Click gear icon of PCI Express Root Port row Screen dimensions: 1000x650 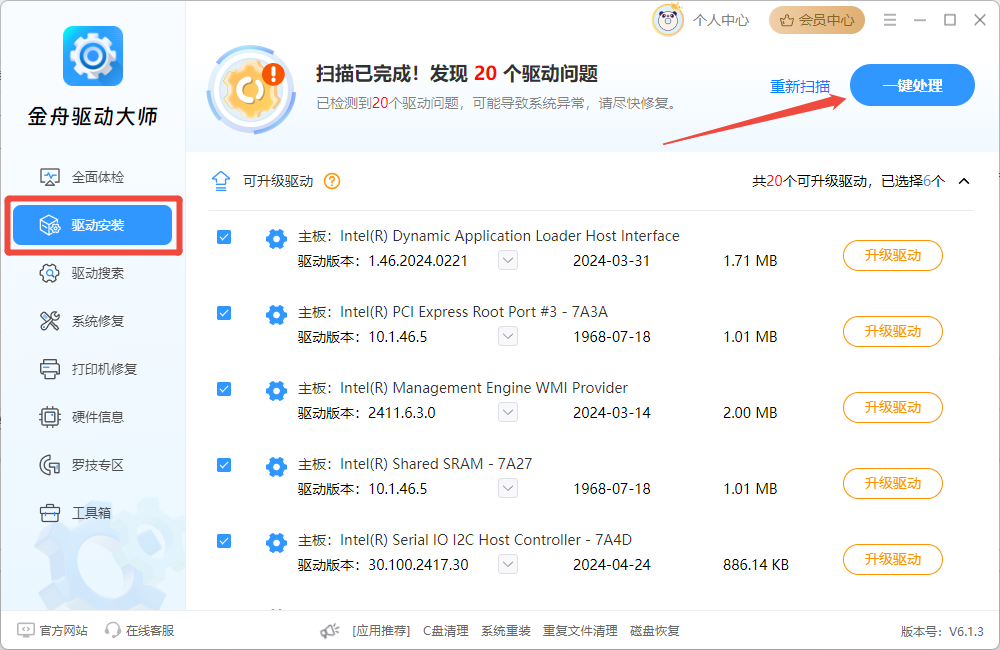276,314
